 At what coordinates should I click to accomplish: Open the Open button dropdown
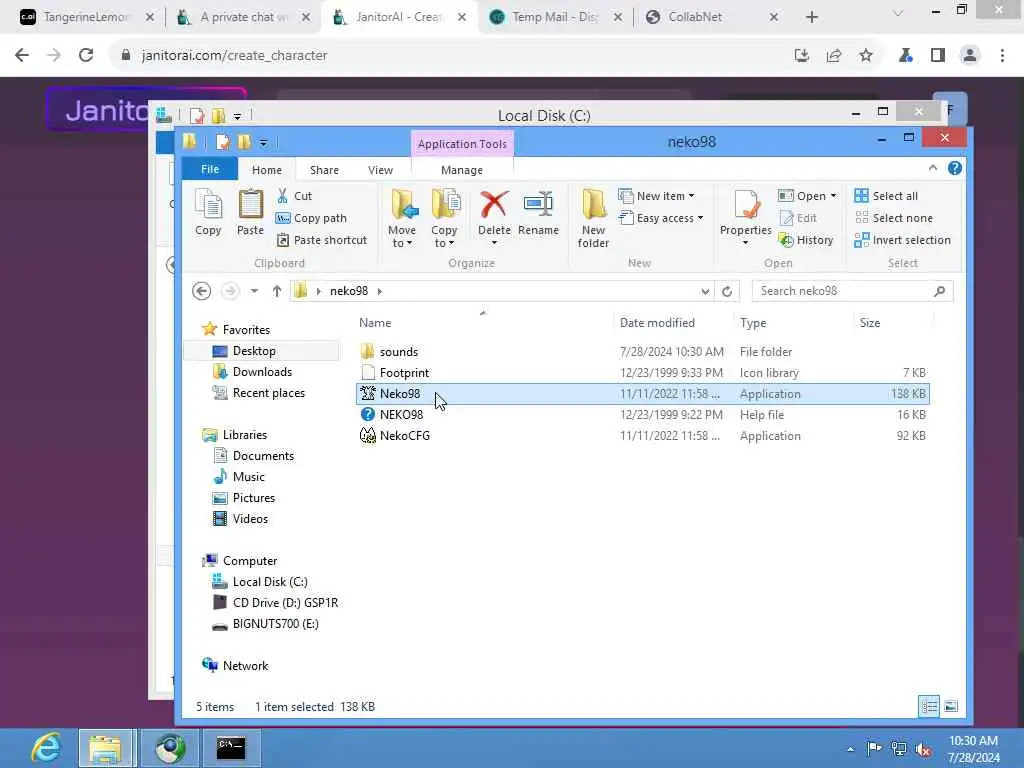[x=833, y=196]
